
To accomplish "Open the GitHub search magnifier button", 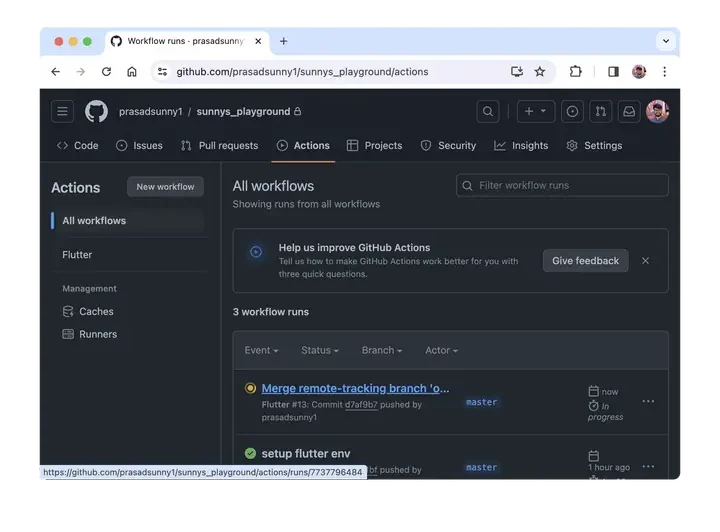I will coord(488,111).
